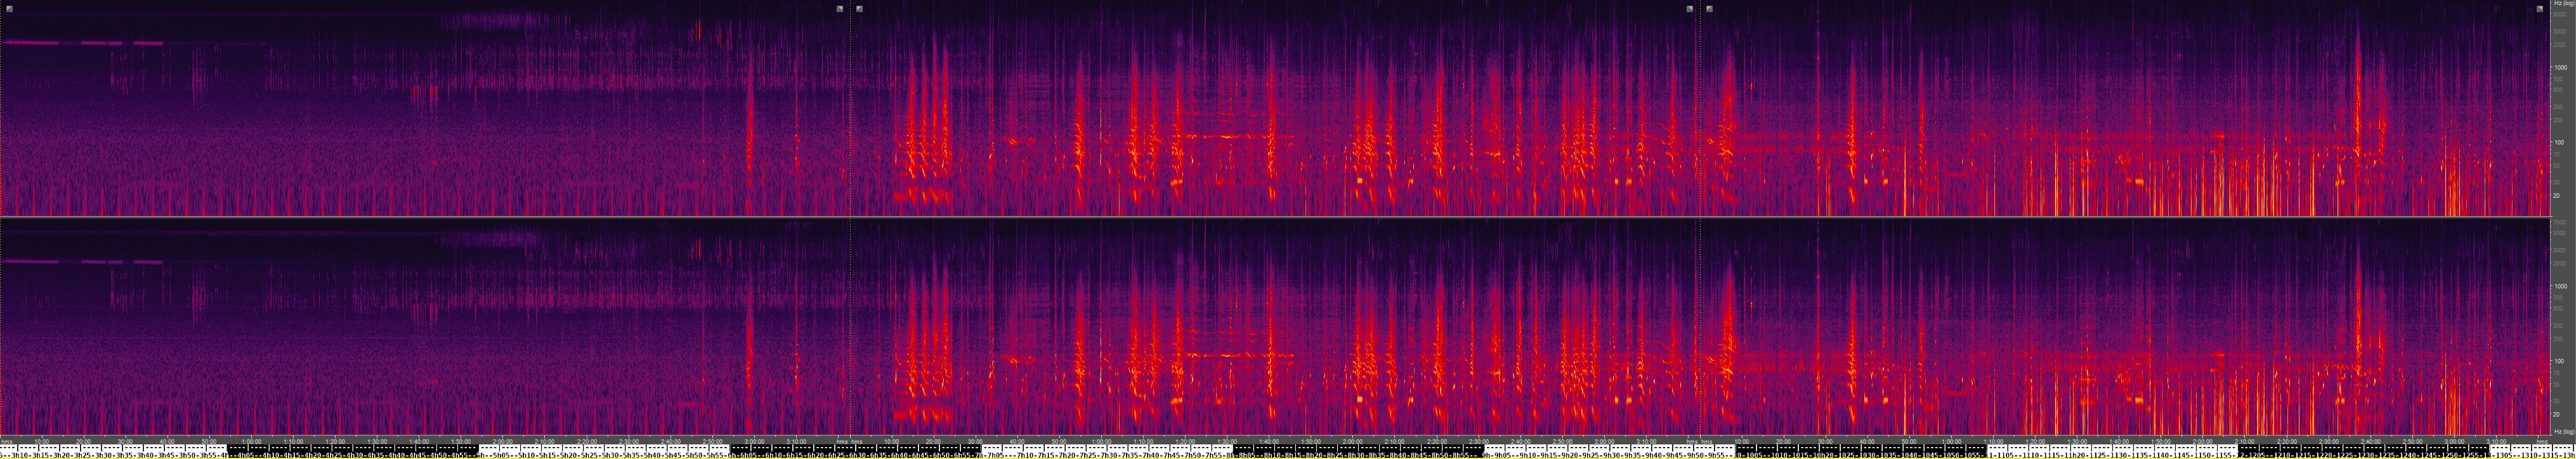The height and width of the screenshot is (459, 2576).
Task: Click the first clip's fade-out handle
Action: pyautogui.click(x=840, y=9)
